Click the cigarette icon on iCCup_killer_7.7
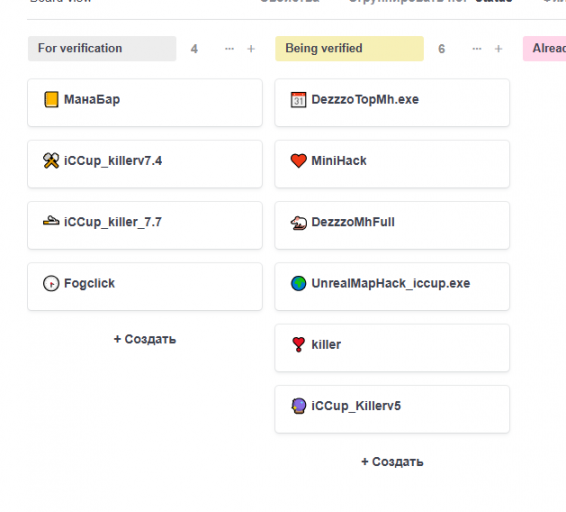Viewport: 566px width, 512px height. [51, 221]
